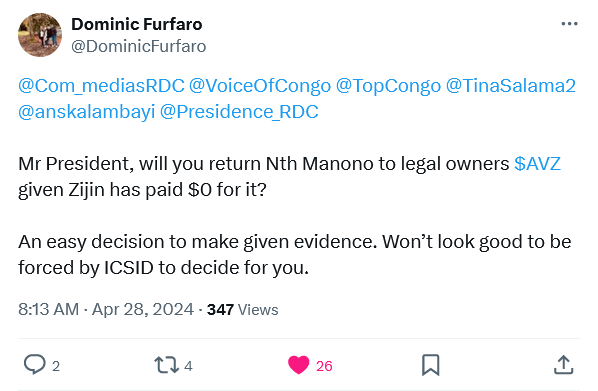Bookmark this tweet
The width and height of the screenshot is (598, 391).
tap(431, 365)
